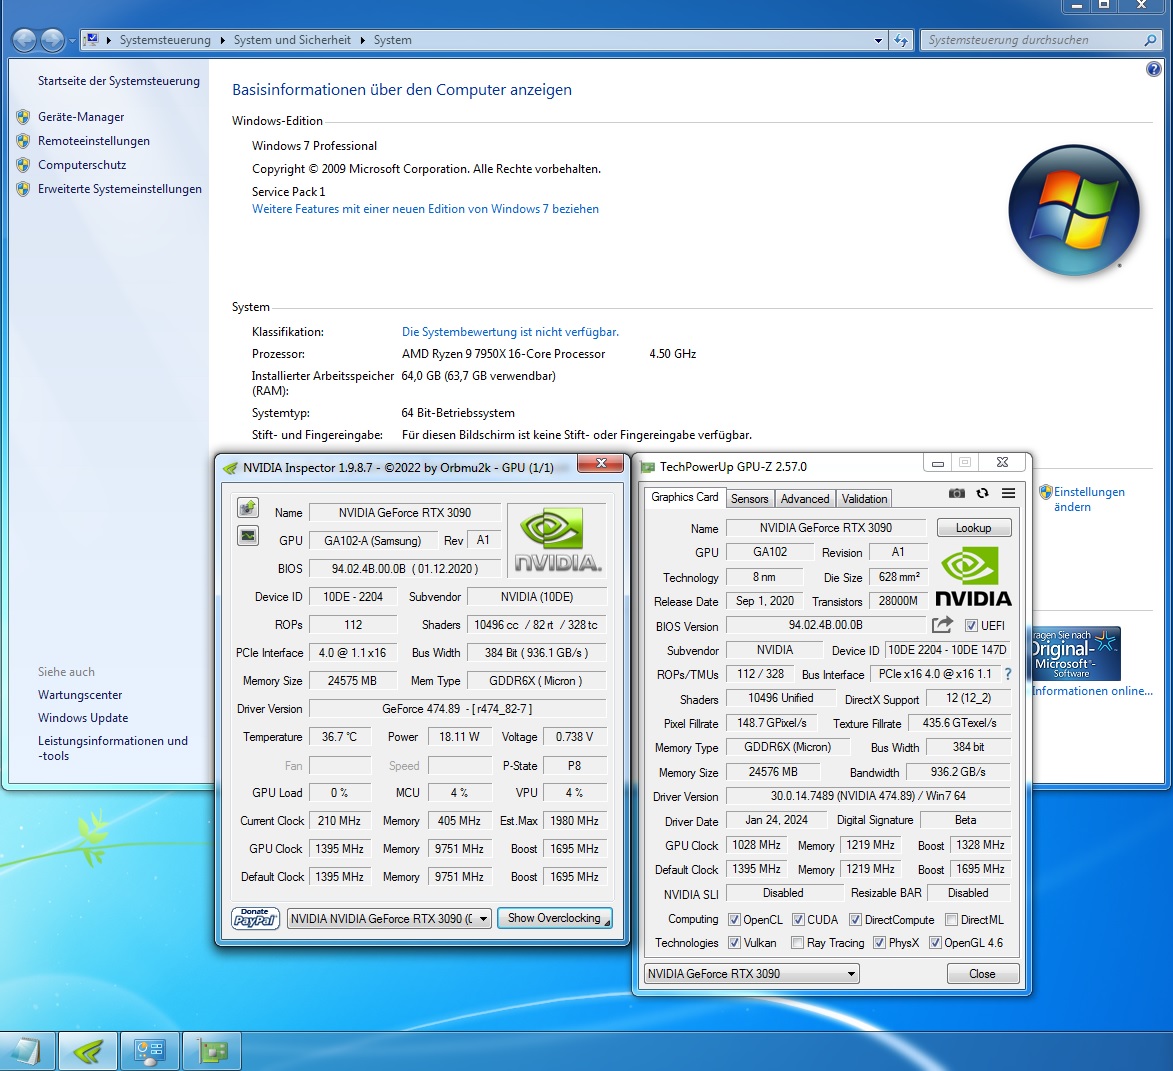1173x1071 pixels.
Task: Click the Erweiterte Systemeinstellungen shield icon
Action: click(23, 188)
